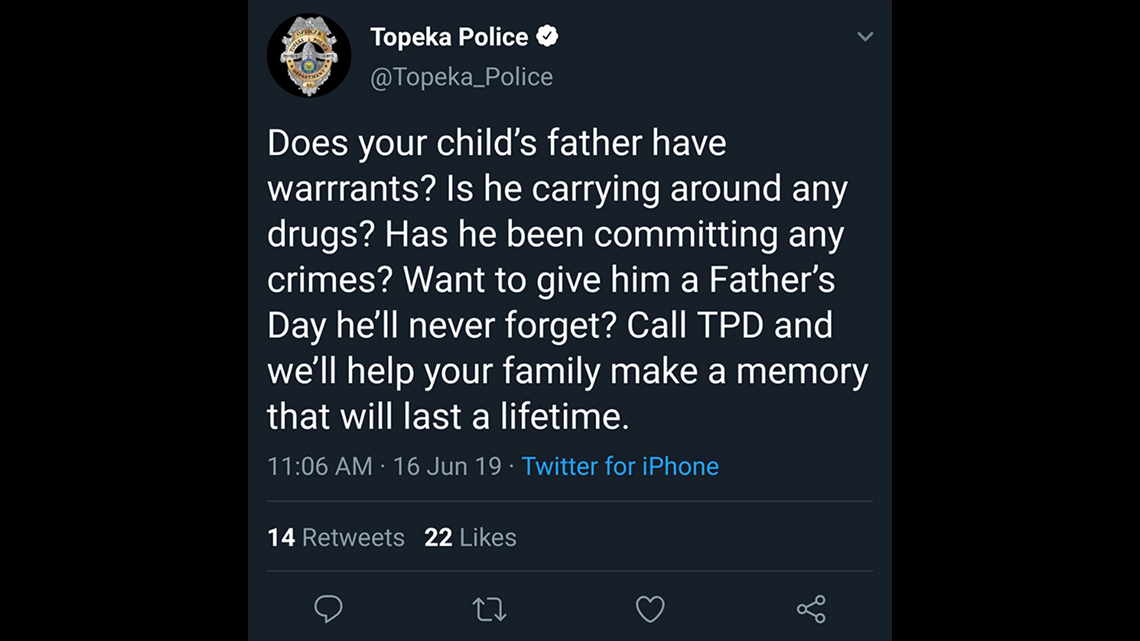Open the Twitter for iPhone link

620,466
